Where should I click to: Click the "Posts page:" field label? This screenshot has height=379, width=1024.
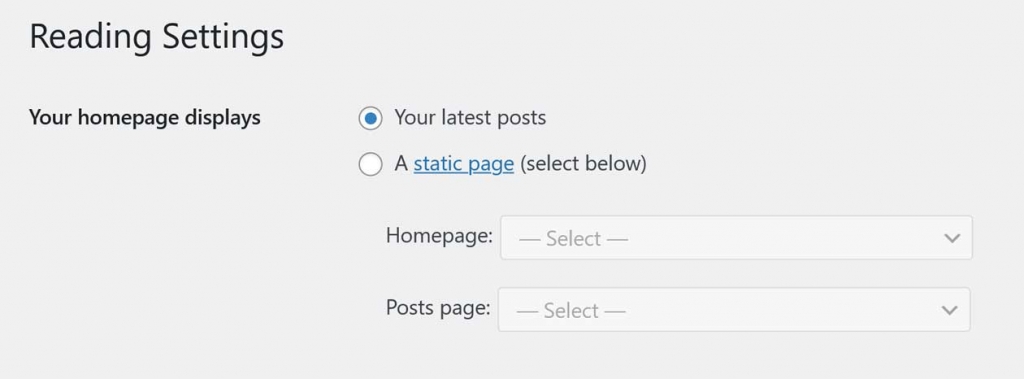[x=438, y=308]
